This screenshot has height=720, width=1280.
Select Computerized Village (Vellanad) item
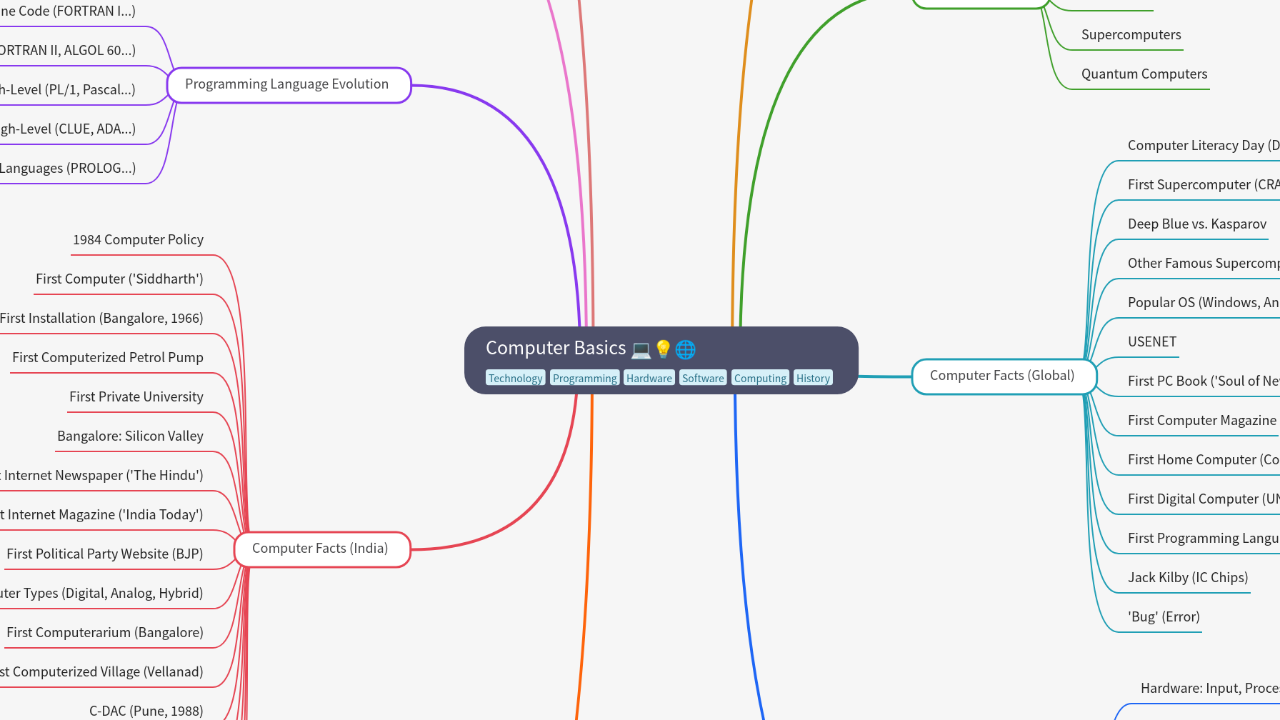pyautogui.click(x=101, y=672)
